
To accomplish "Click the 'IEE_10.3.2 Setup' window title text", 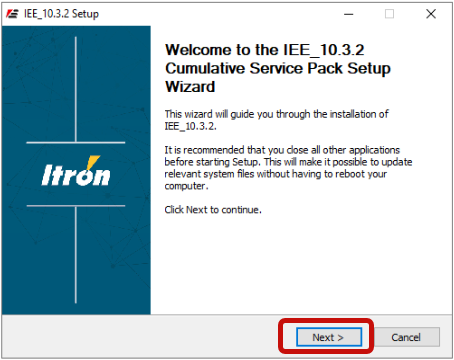I will (x=61, y=14).
